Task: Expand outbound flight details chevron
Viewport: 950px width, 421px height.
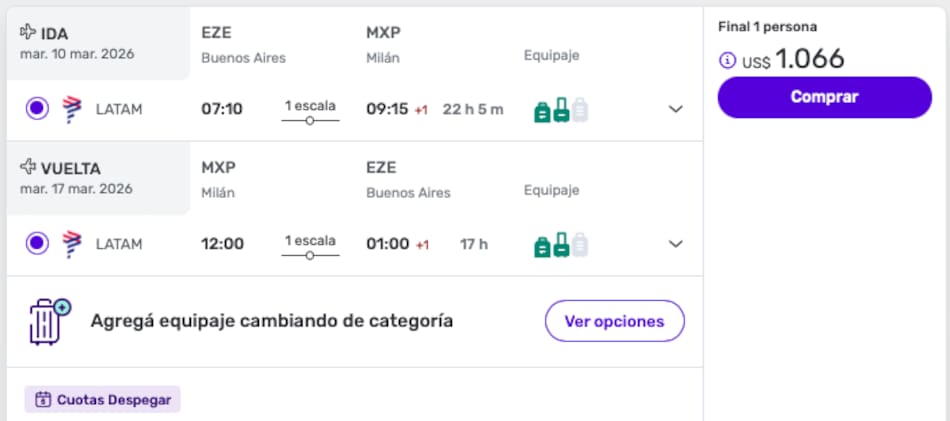Action: coord(676,109)
